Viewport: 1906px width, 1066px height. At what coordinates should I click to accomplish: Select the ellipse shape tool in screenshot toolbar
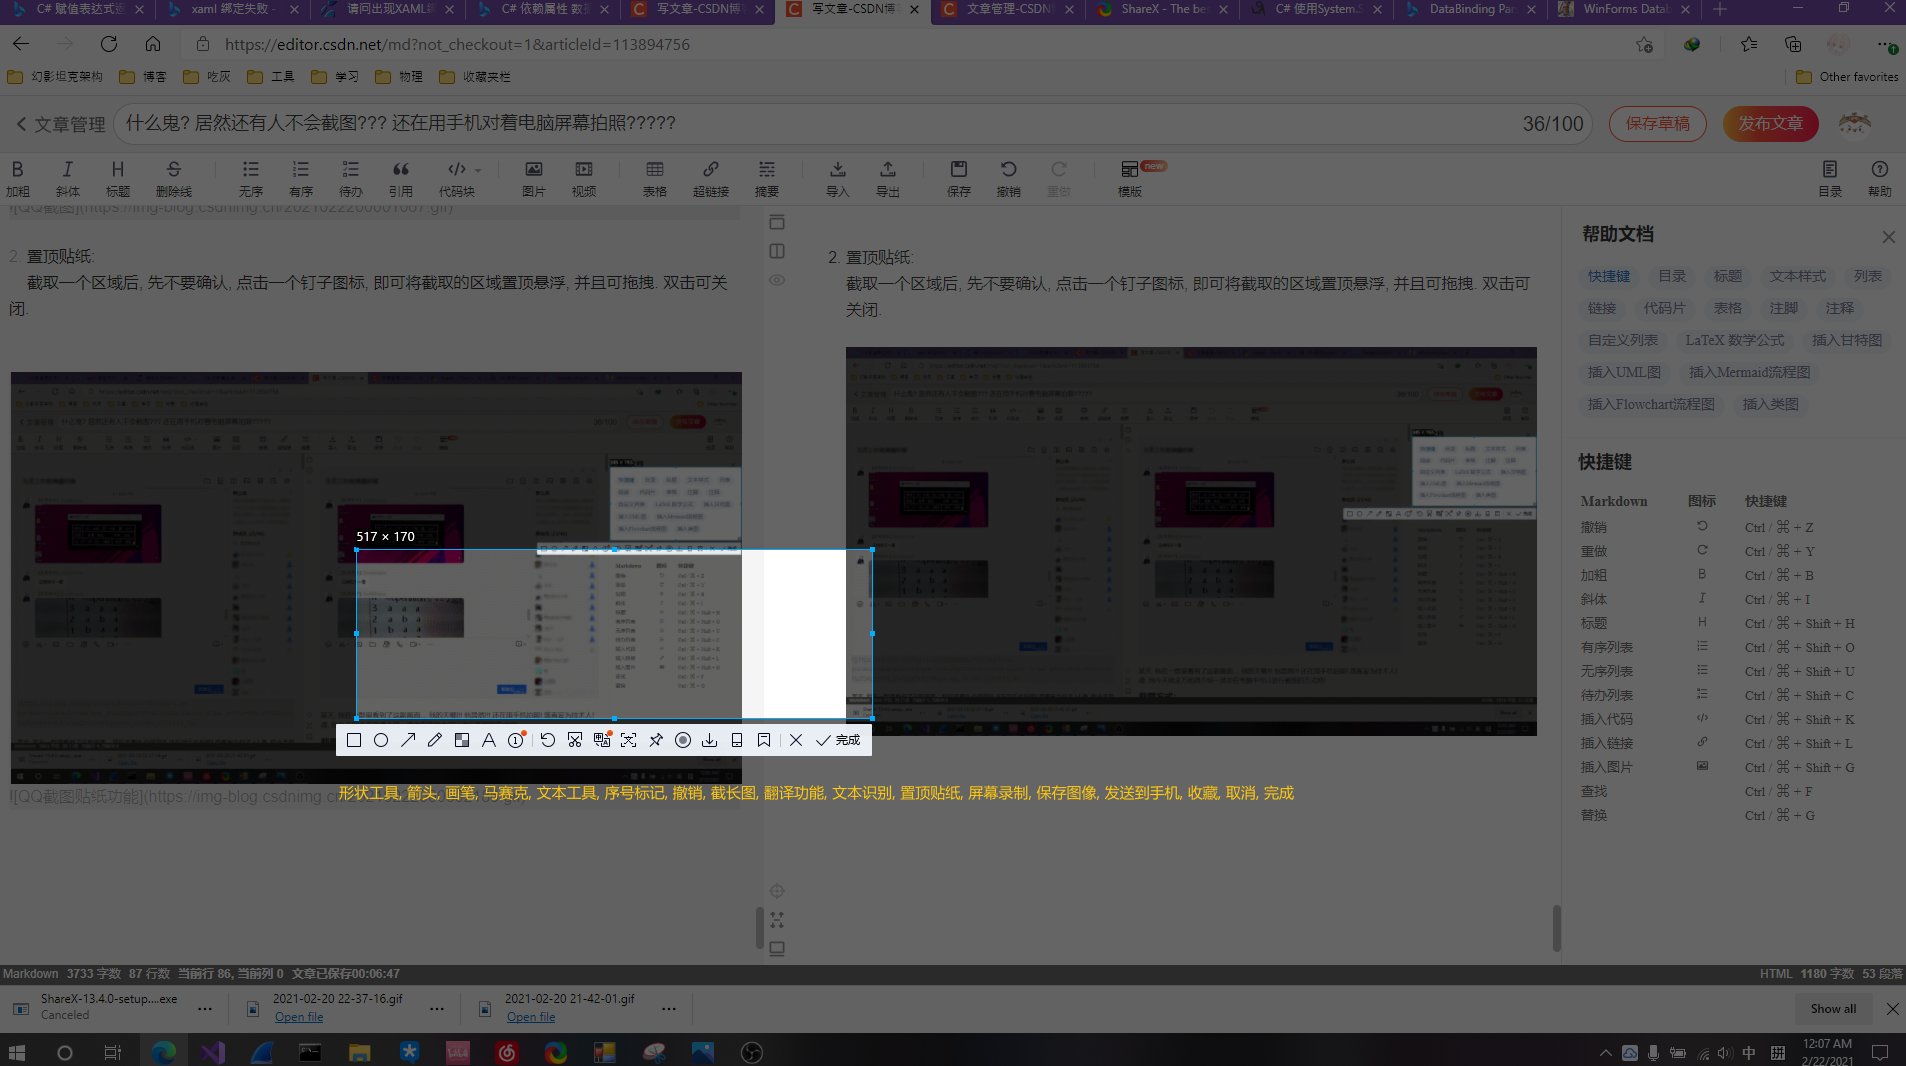(x=381, y=740)
